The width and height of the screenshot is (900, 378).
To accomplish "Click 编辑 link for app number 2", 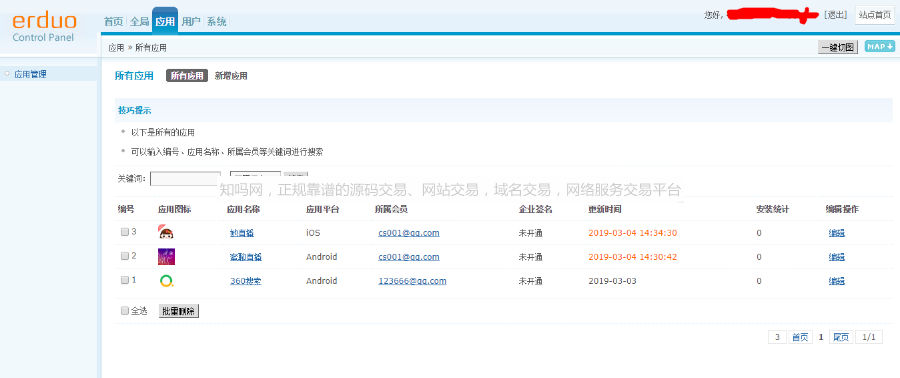I will [836, 257].
